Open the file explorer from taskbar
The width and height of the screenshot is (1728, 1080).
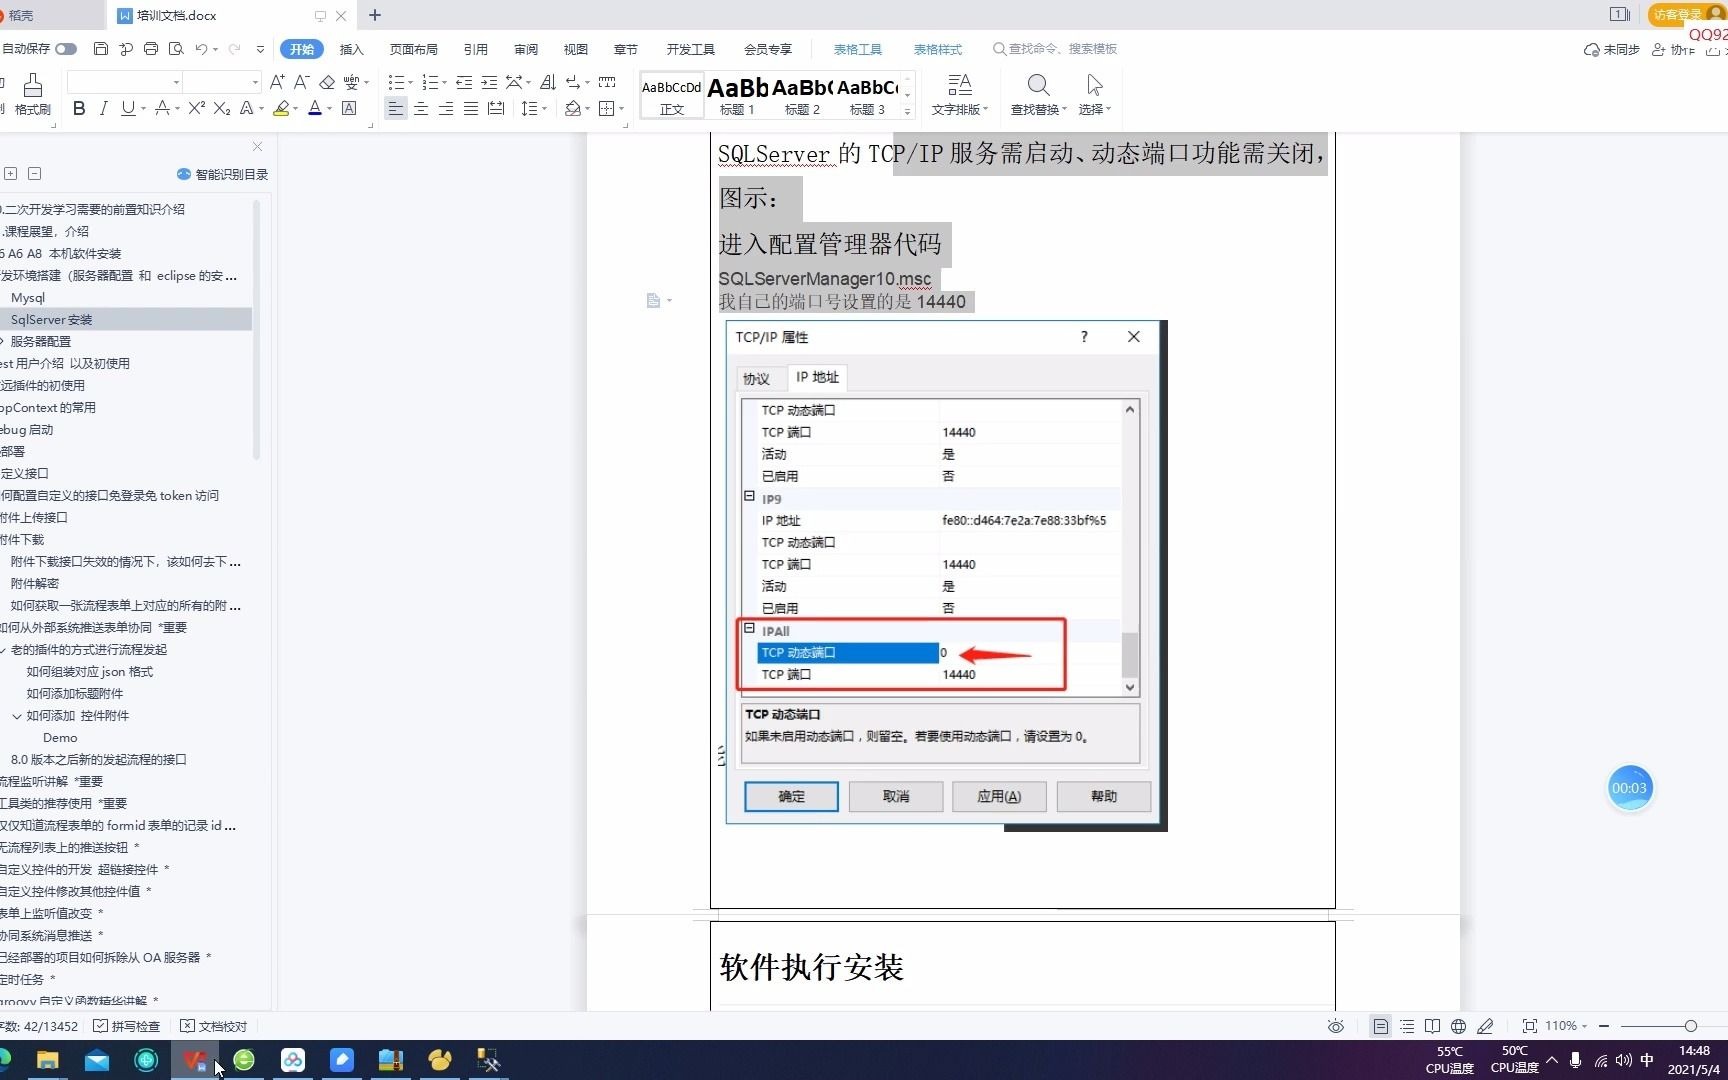coord(47,1060)
